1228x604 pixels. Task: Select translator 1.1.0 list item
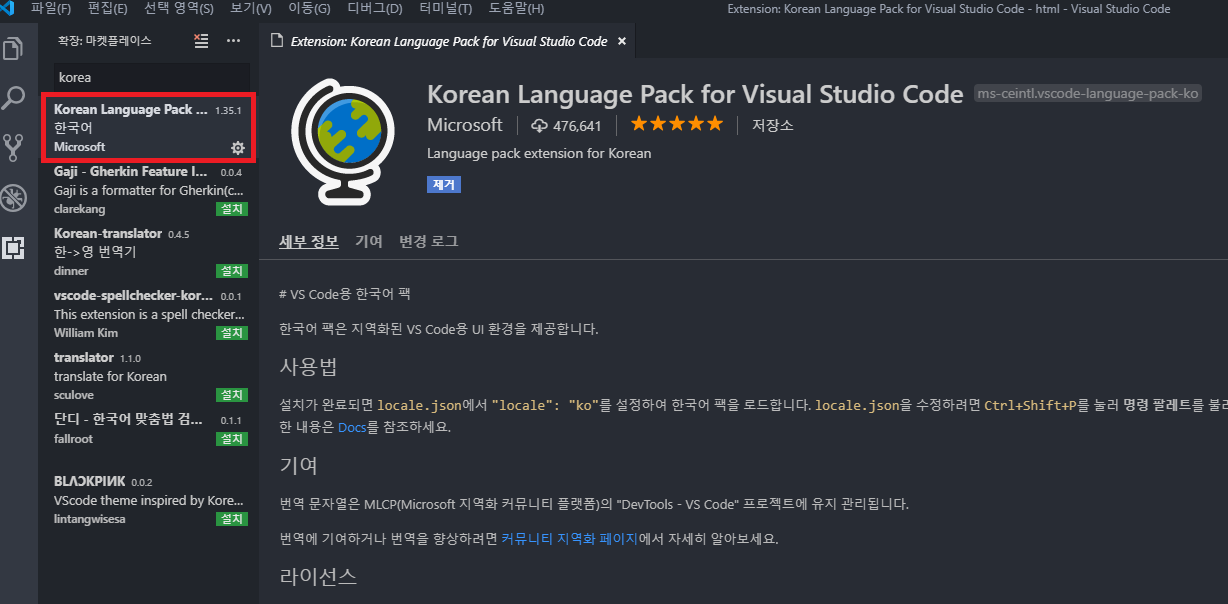(148, 376)
